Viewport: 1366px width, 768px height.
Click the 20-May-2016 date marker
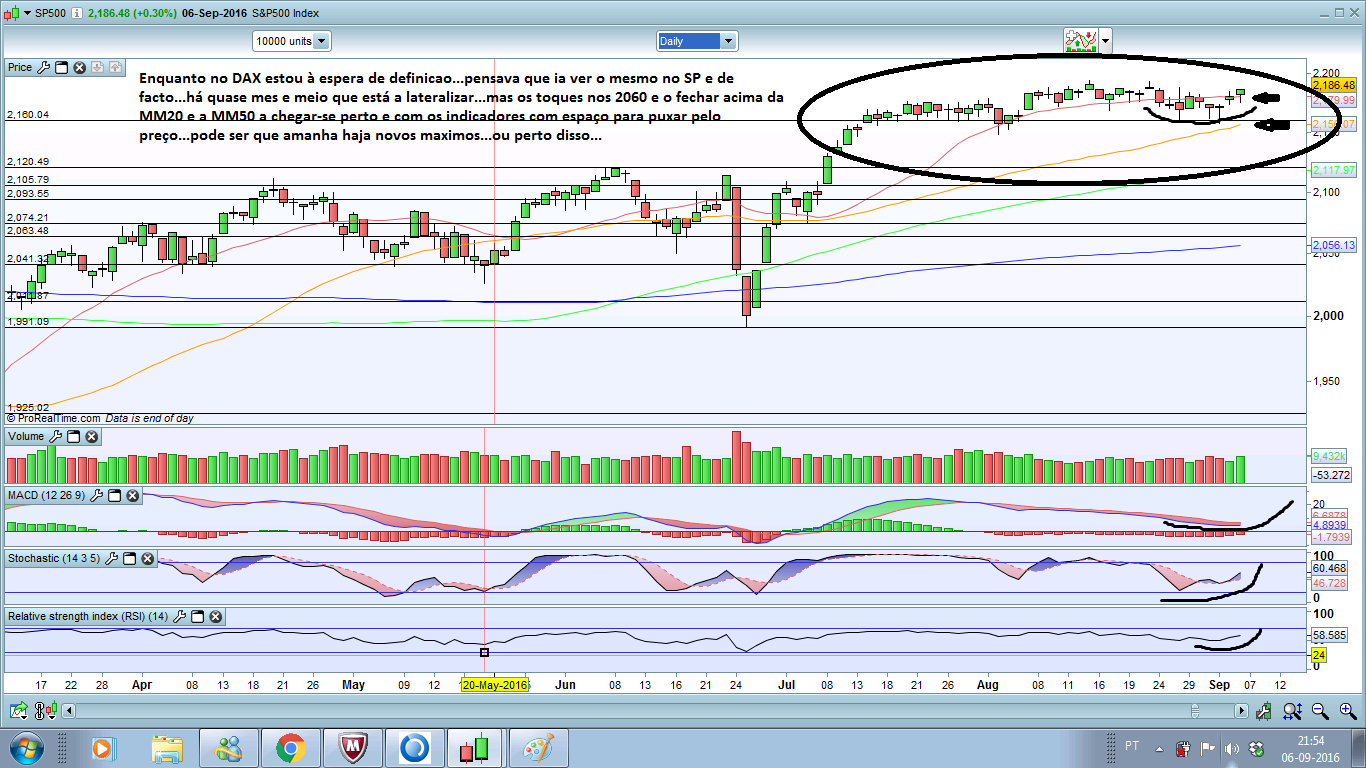point(494,685)
